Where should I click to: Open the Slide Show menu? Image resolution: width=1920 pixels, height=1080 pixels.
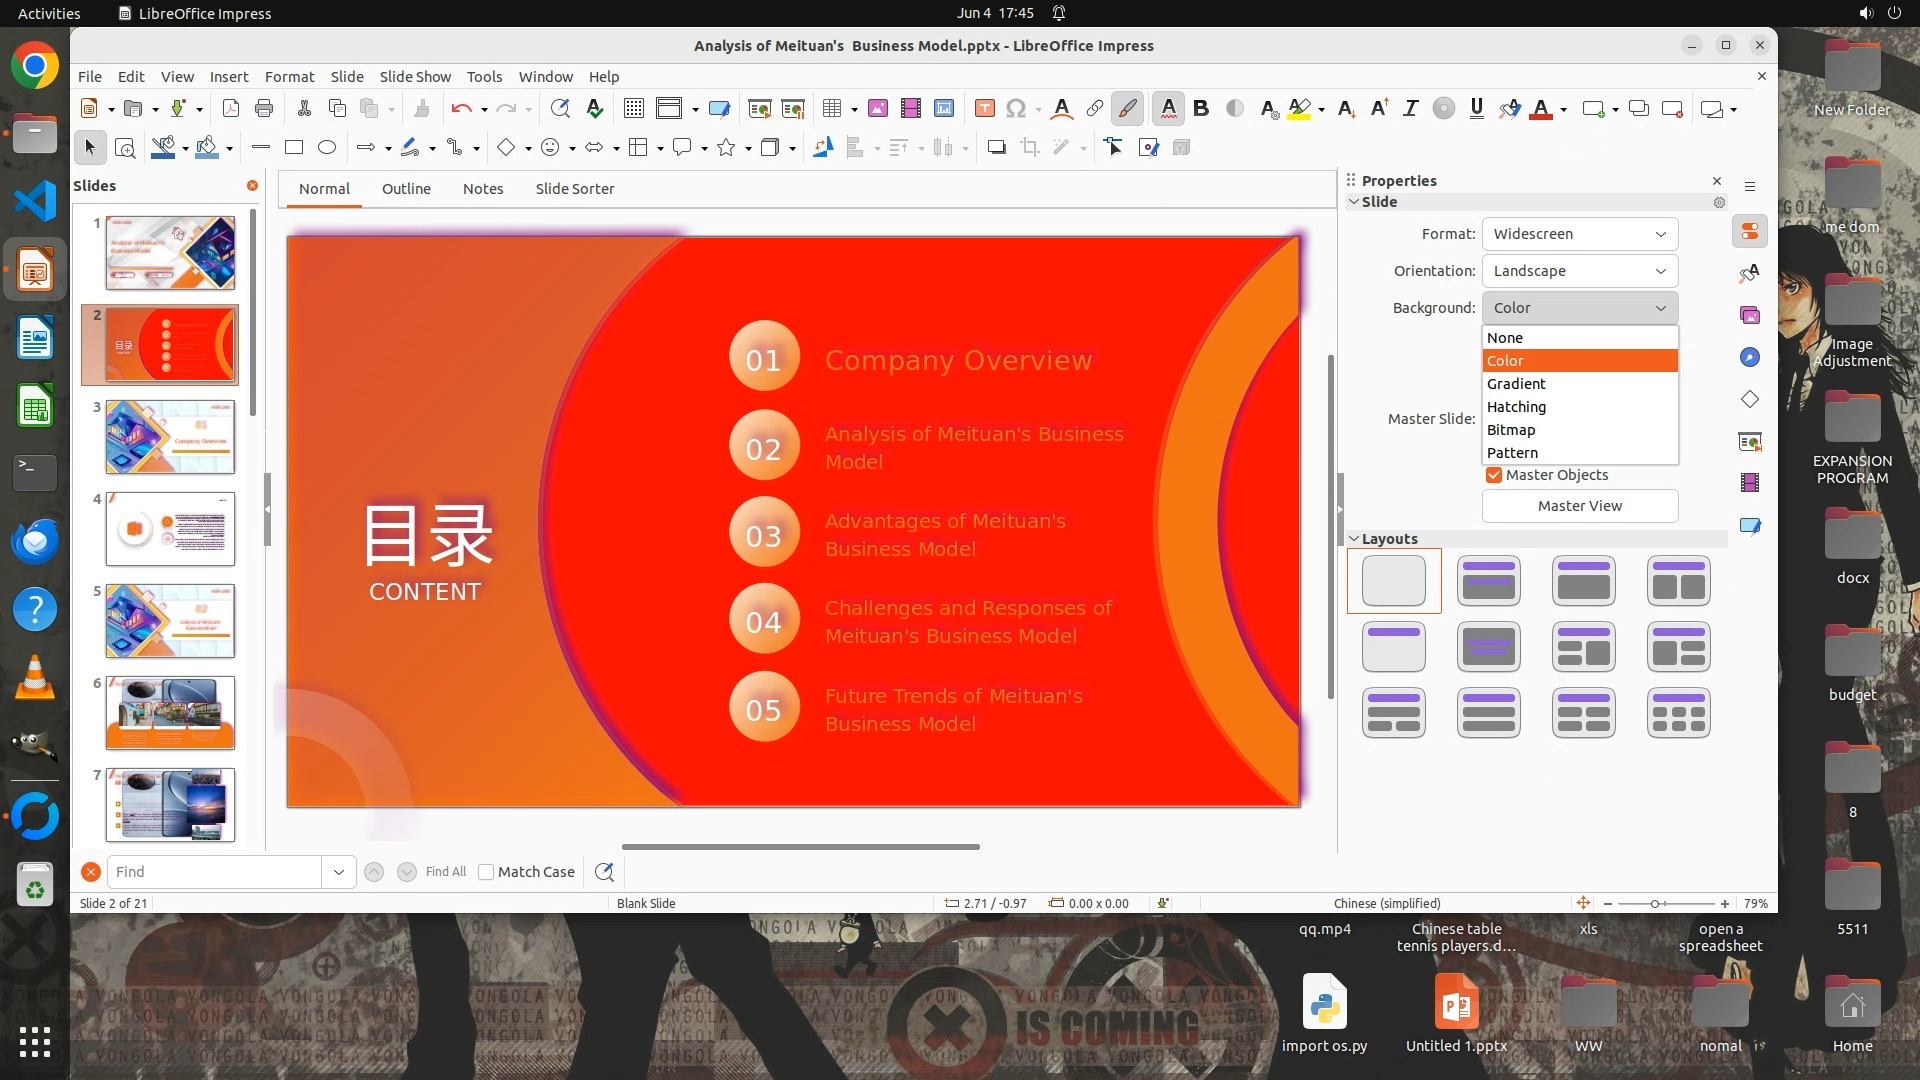click(415, 77)
